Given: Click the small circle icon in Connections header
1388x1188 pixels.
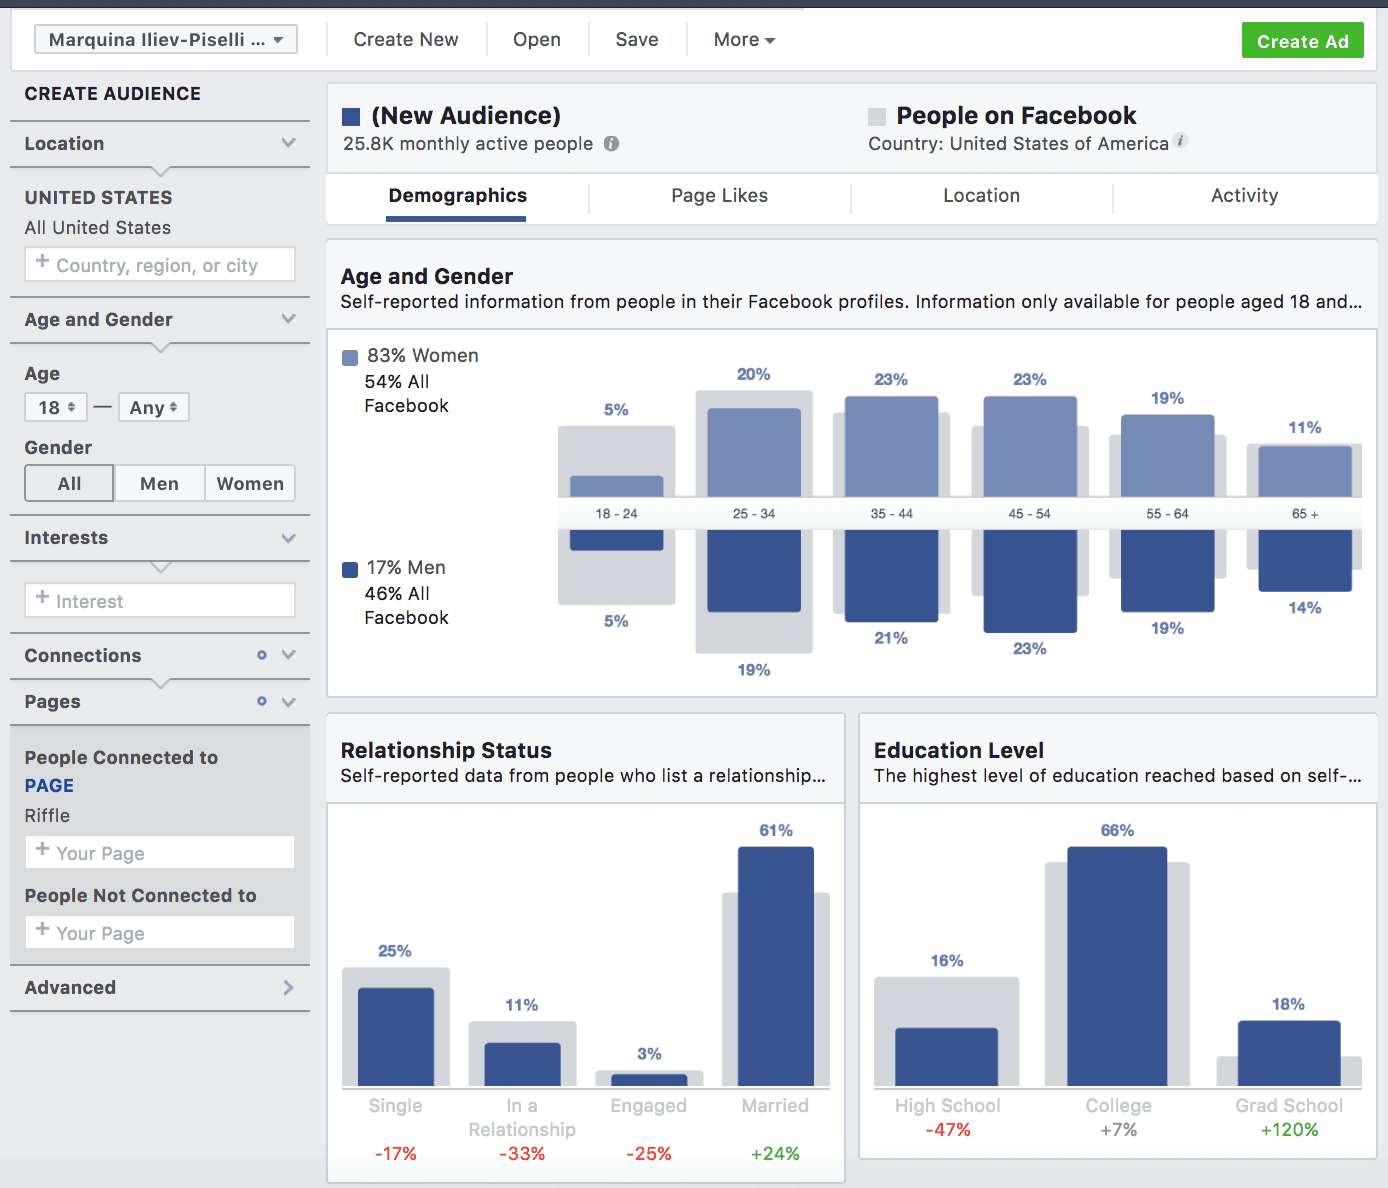Looking at the screenshot, I should tap(262, 655).
